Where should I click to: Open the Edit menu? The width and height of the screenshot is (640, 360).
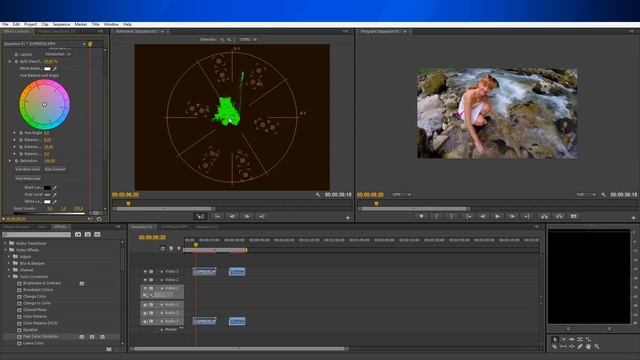click(x=16, y=24)
